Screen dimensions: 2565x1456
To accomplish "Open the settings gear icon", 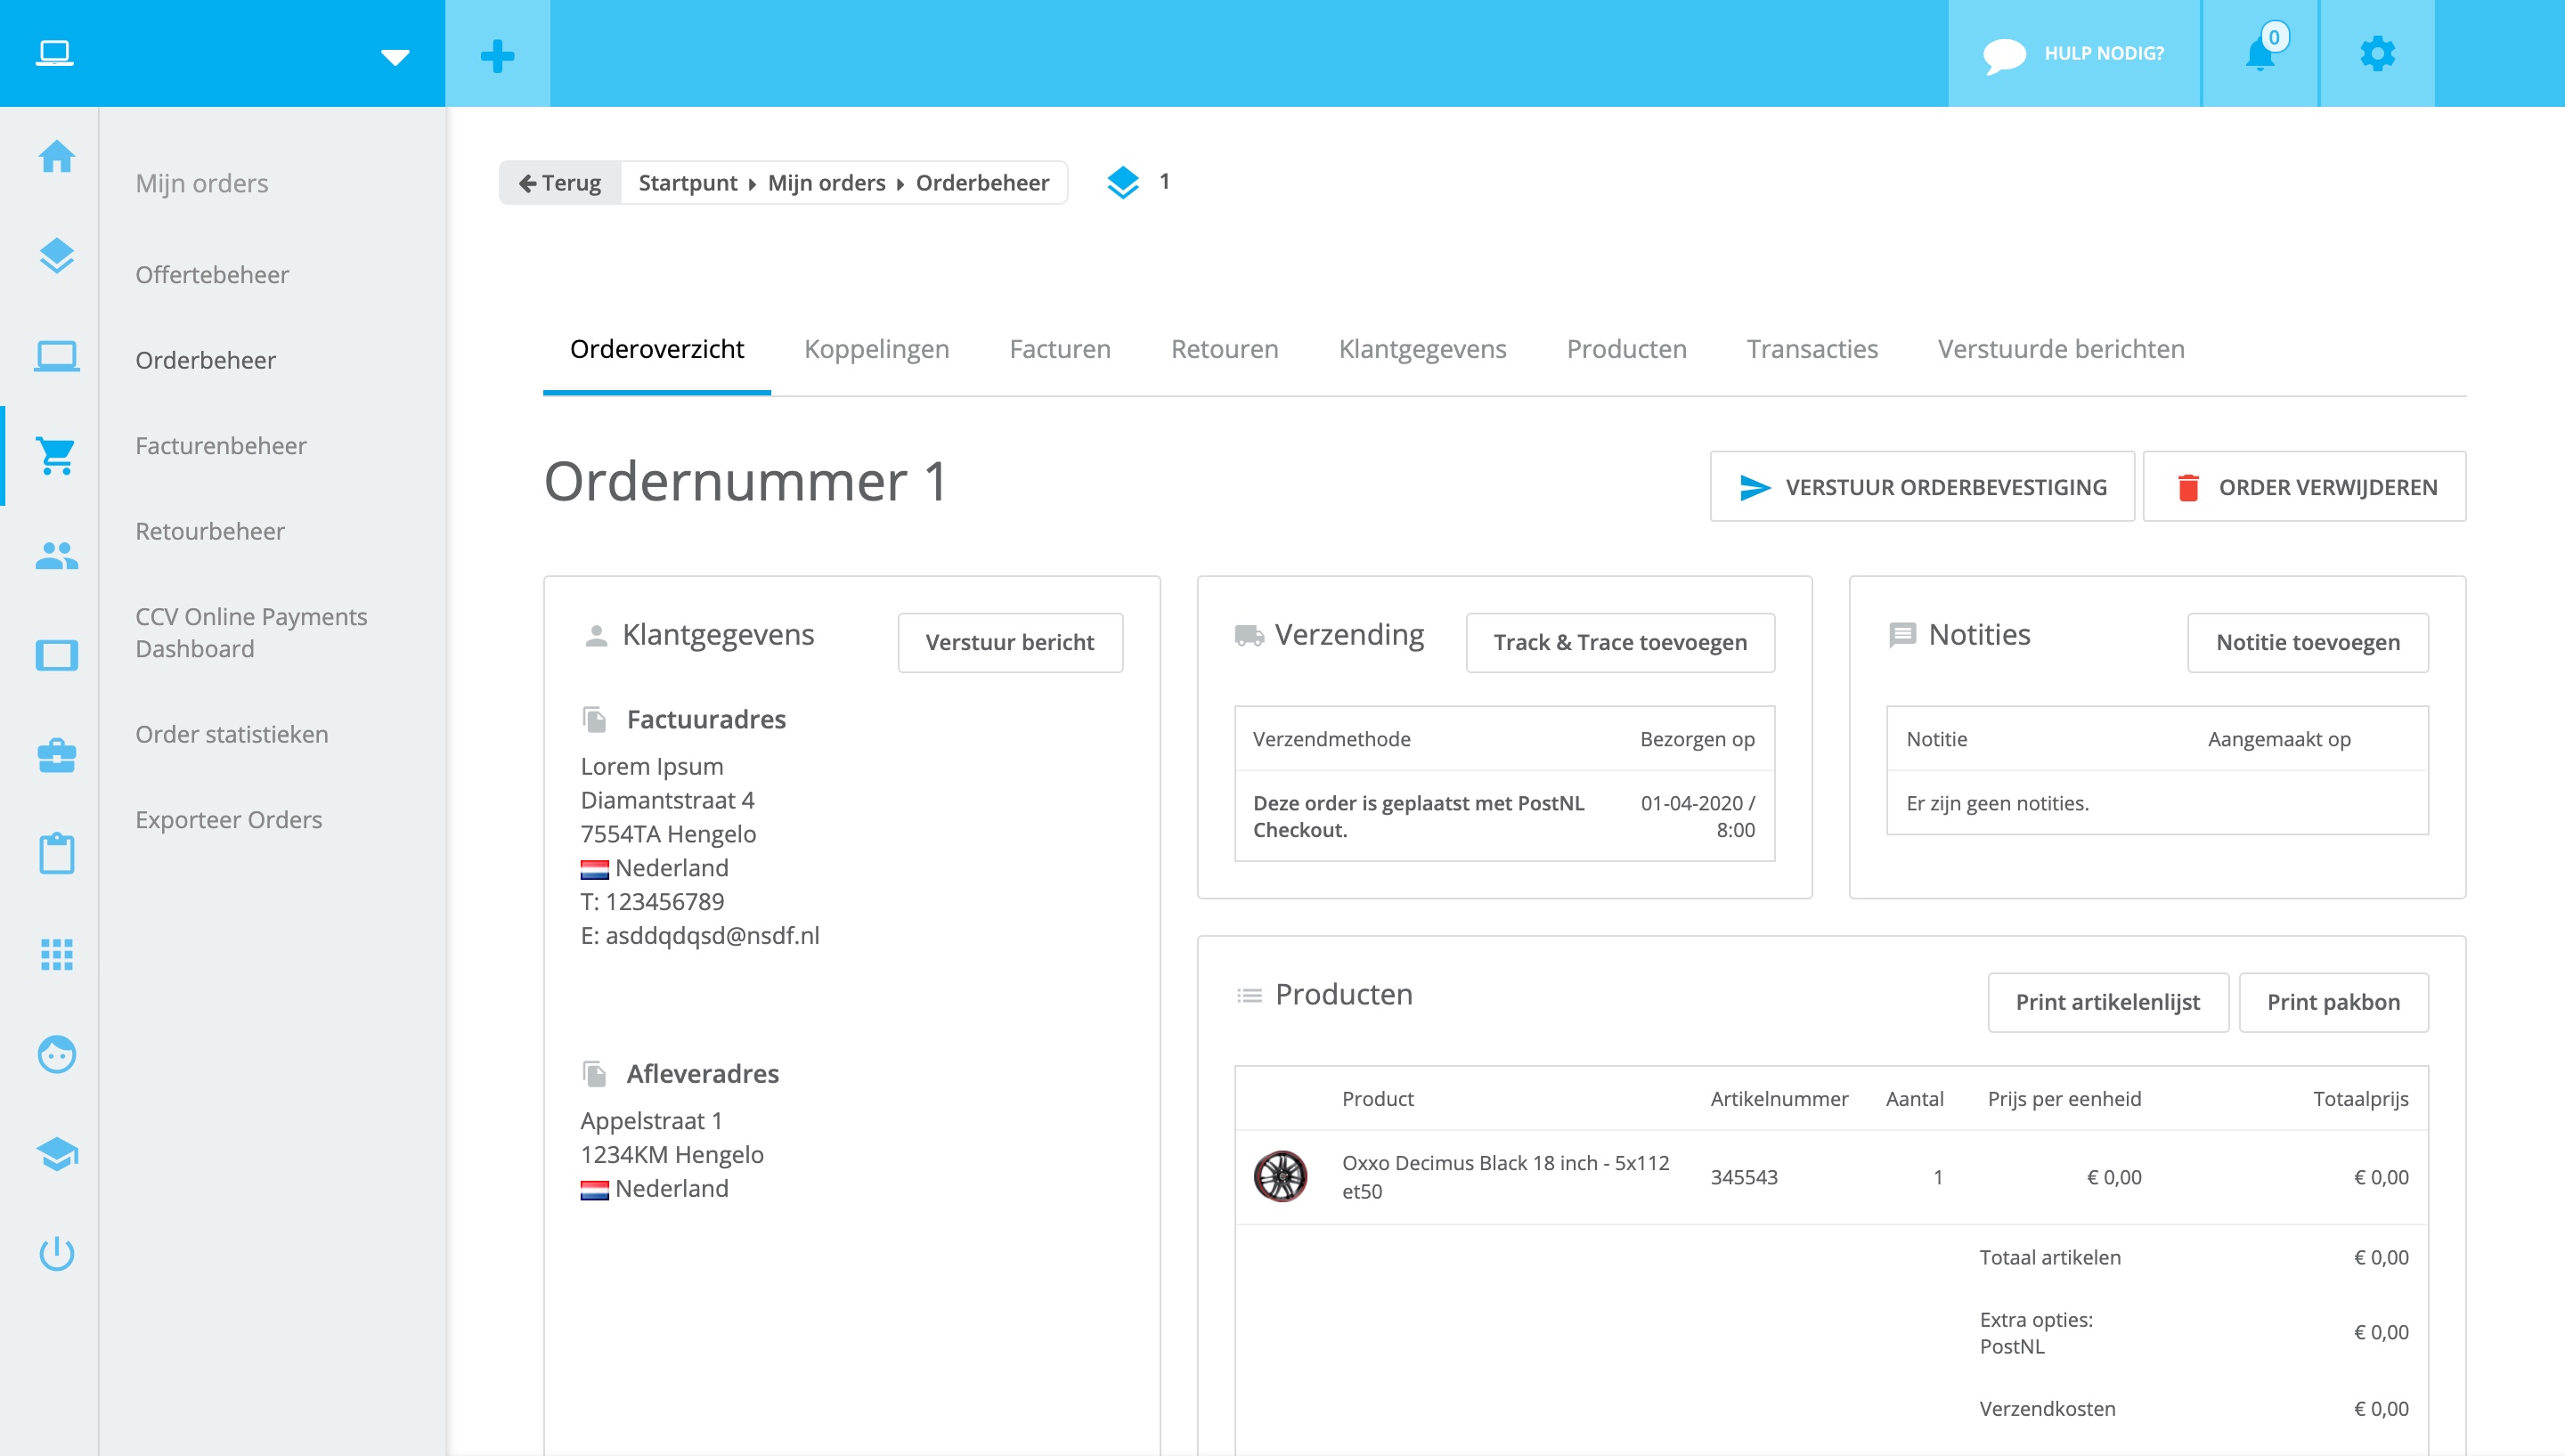I will coord(2377,54).
